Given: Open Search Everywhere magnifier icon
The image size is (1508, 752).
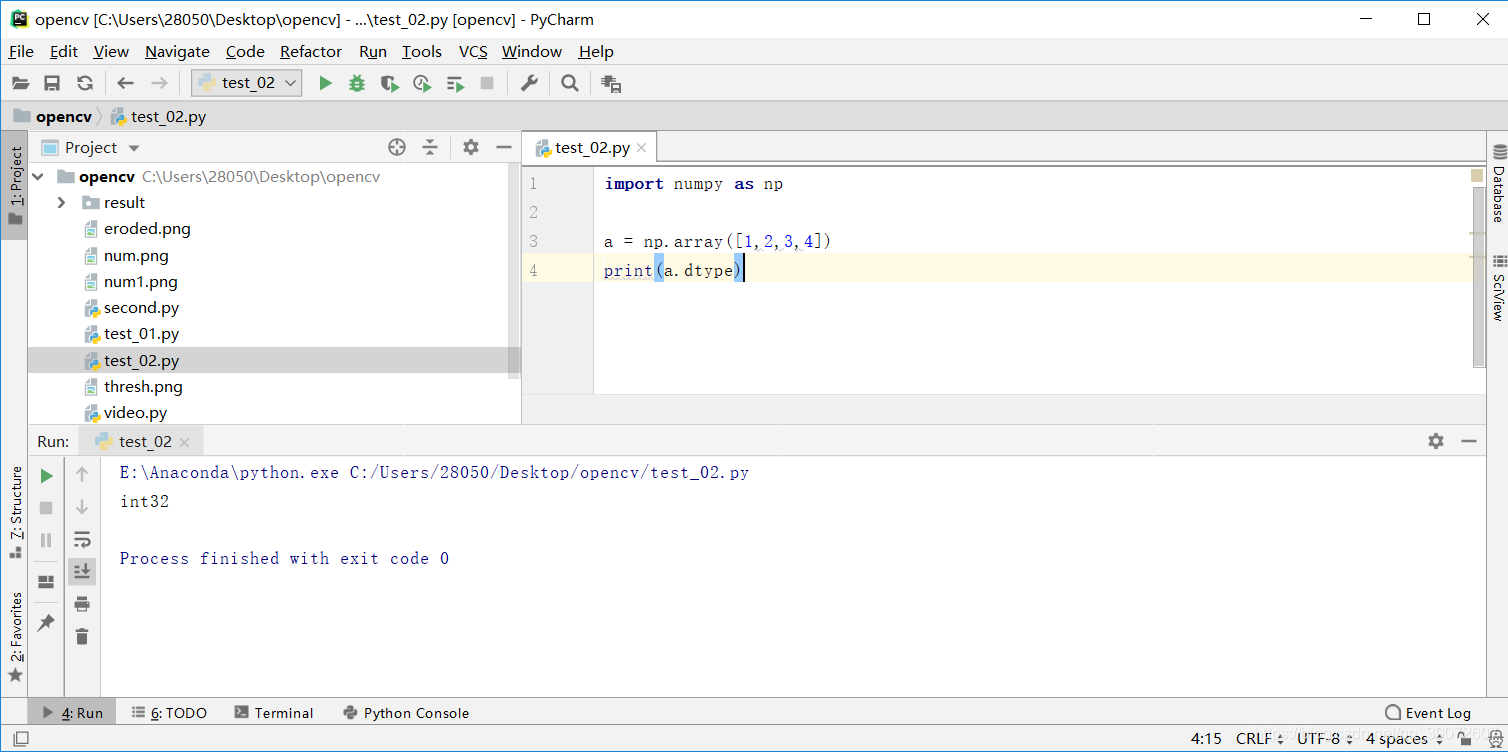Looking at the screenshot, I should pyautogui.click(x=570, y=83).
